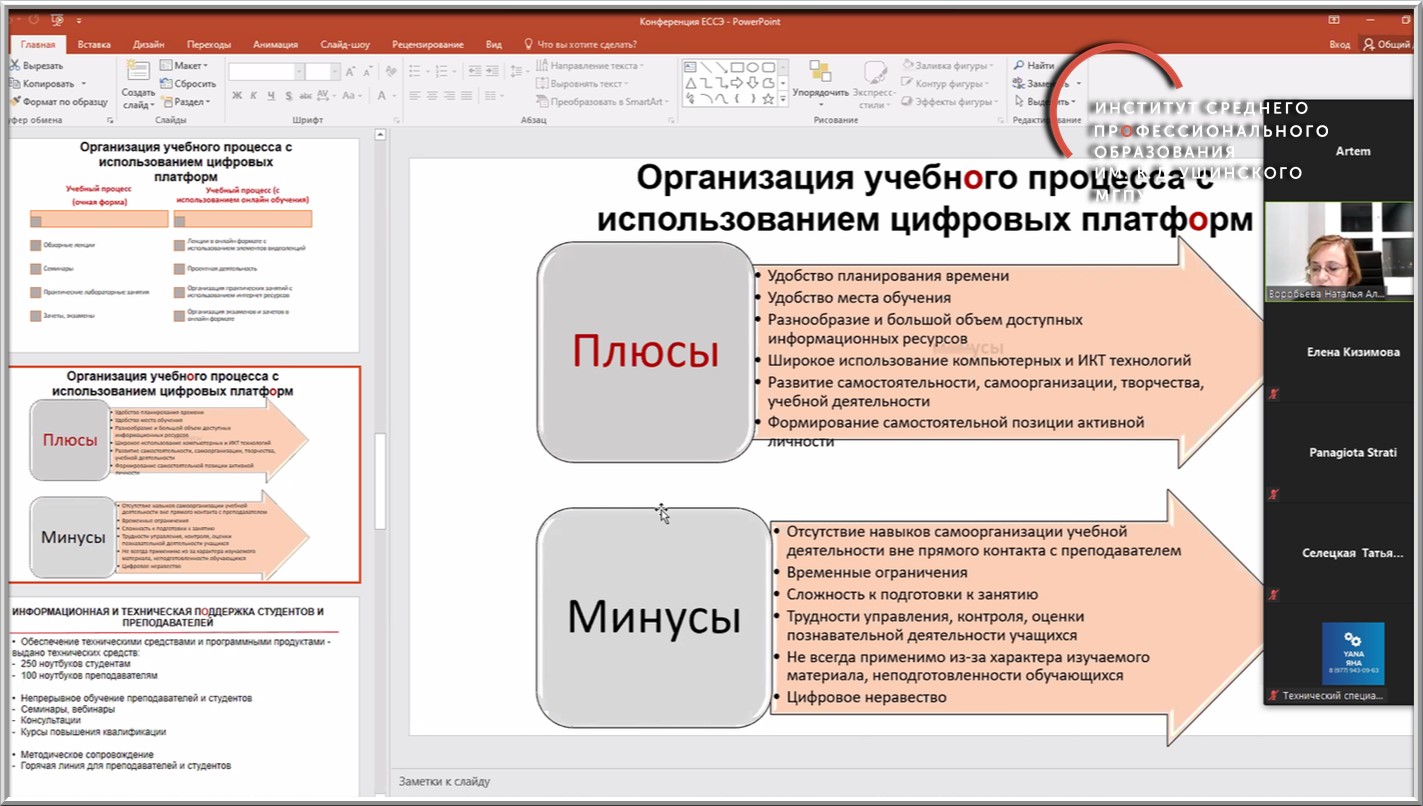
Task: Click the Reset (Сбросить) slide icon
Action: coord(166,84)
